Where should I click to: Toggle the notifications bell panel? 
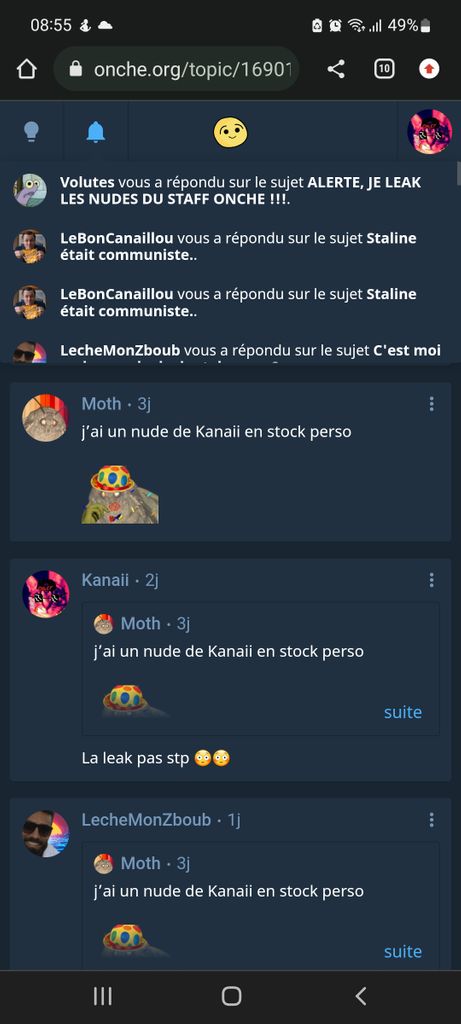pos(96,132)
